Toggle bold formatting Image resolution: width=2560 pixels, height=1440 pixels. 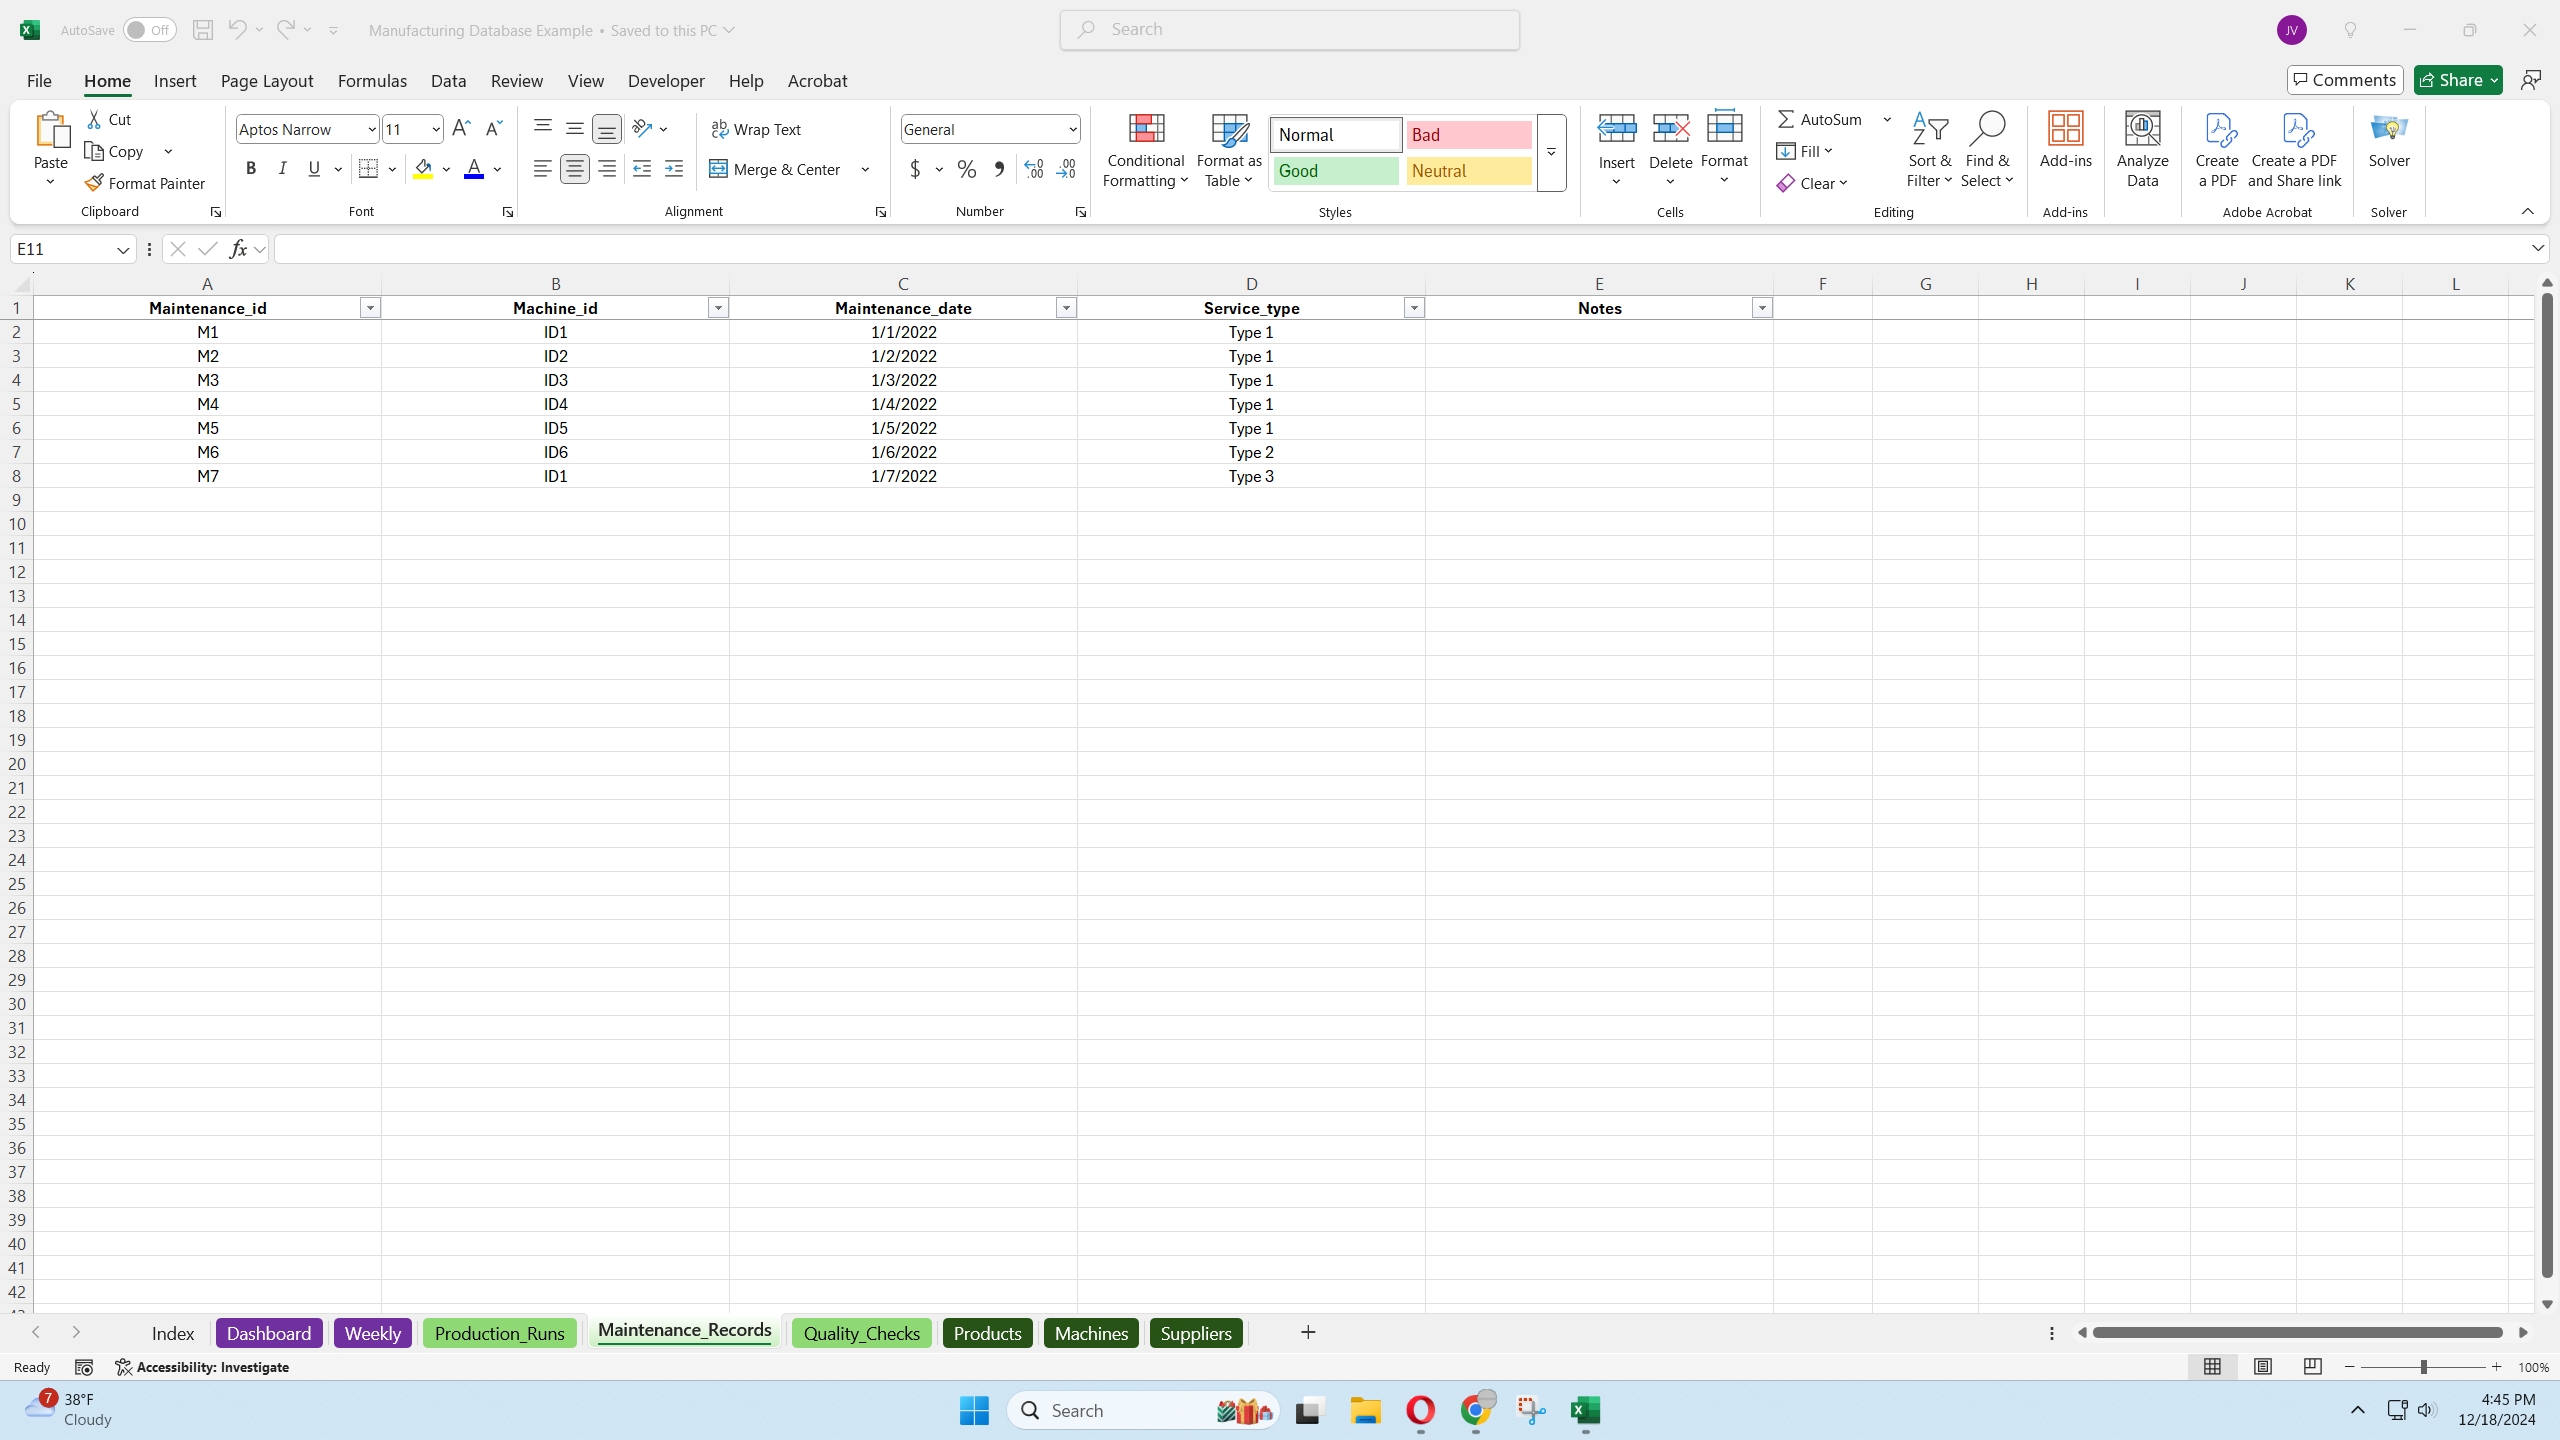point(251,169)
